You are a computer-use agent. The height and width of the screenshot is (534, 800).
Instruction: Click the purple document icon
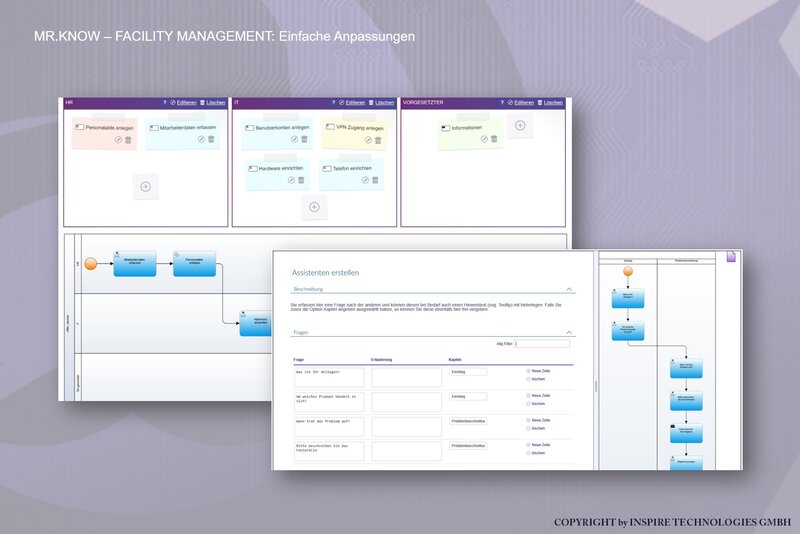coord(731,257)
